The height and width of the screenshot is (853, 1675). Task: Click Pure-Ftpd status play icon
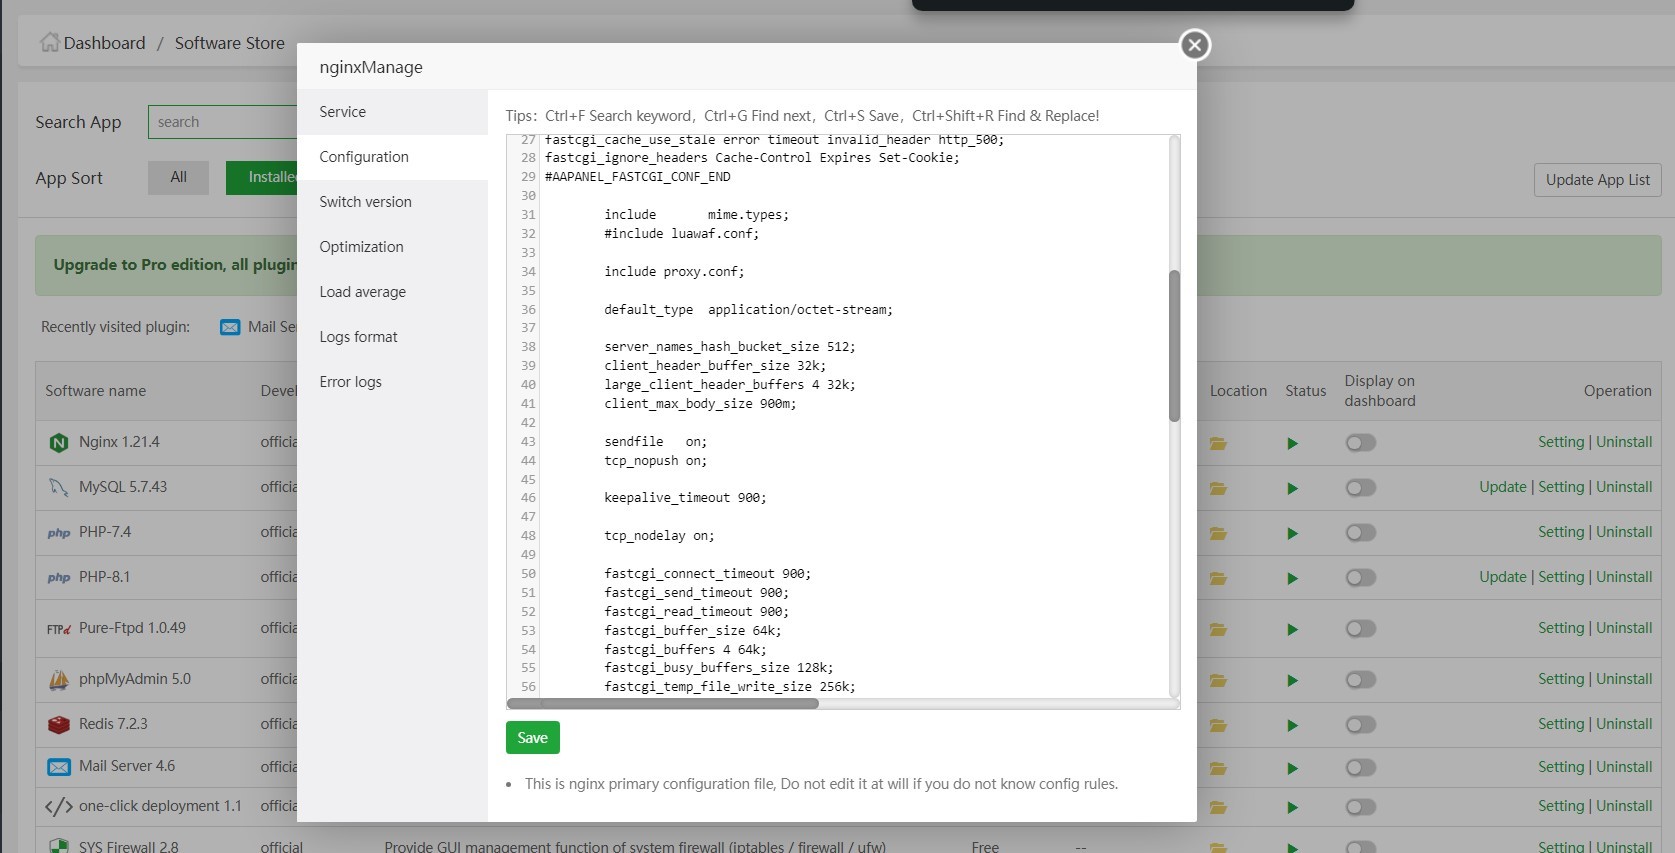tap(1292, 629)
